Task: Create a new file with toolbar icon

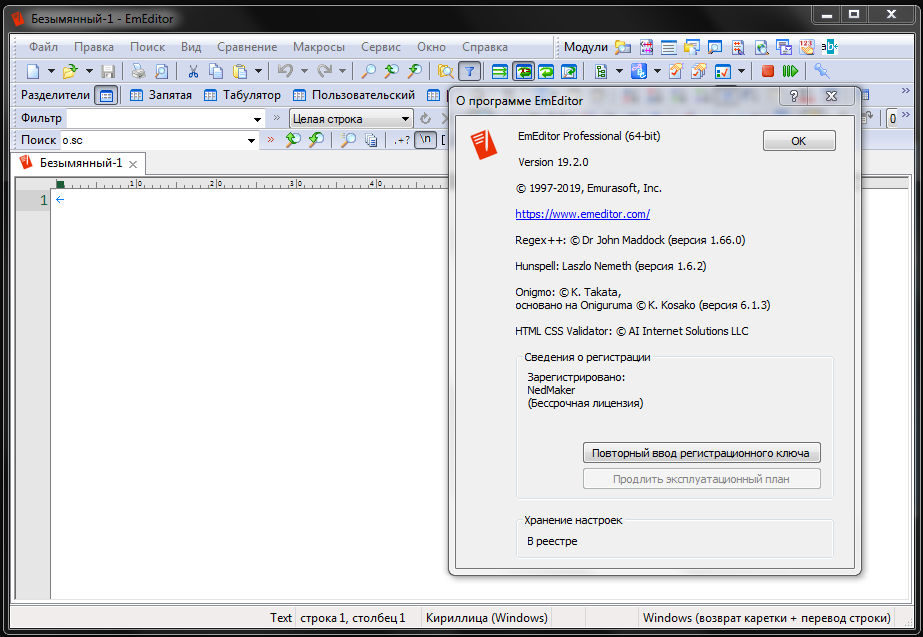Action: point(33,72)
